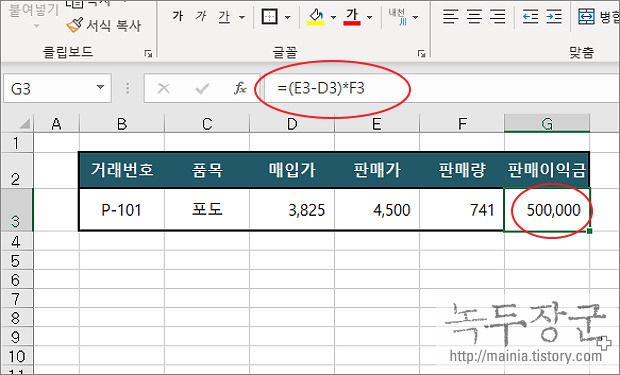Align text right
Viewport: 620px width, 375px height.
pyautogui.click(x=497, y=17)
